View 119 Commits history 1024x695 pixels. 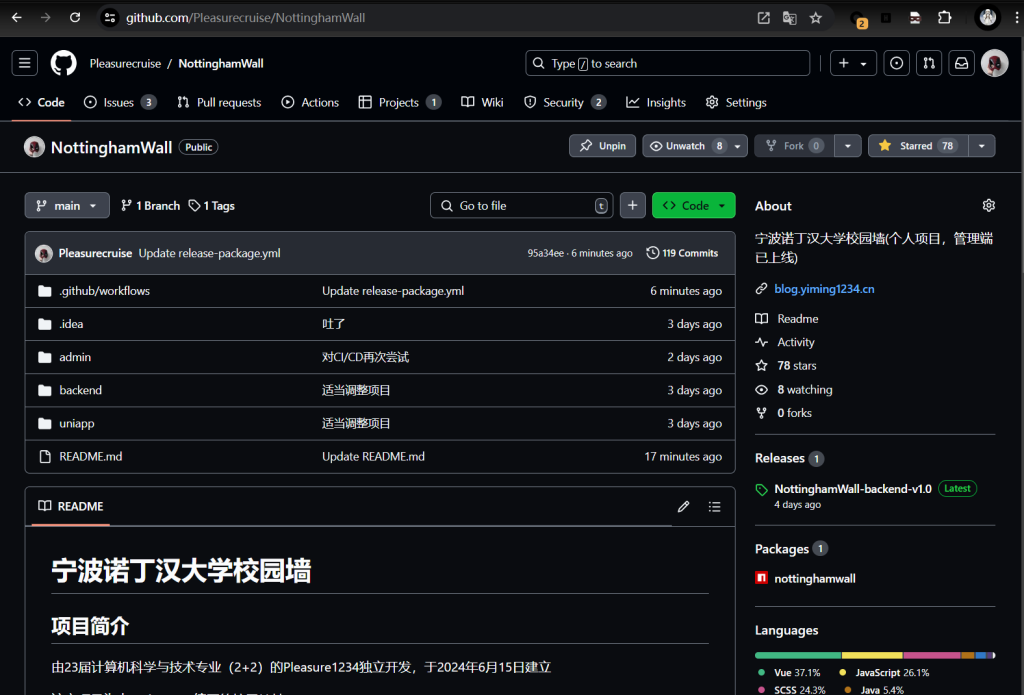coord(682,253)
